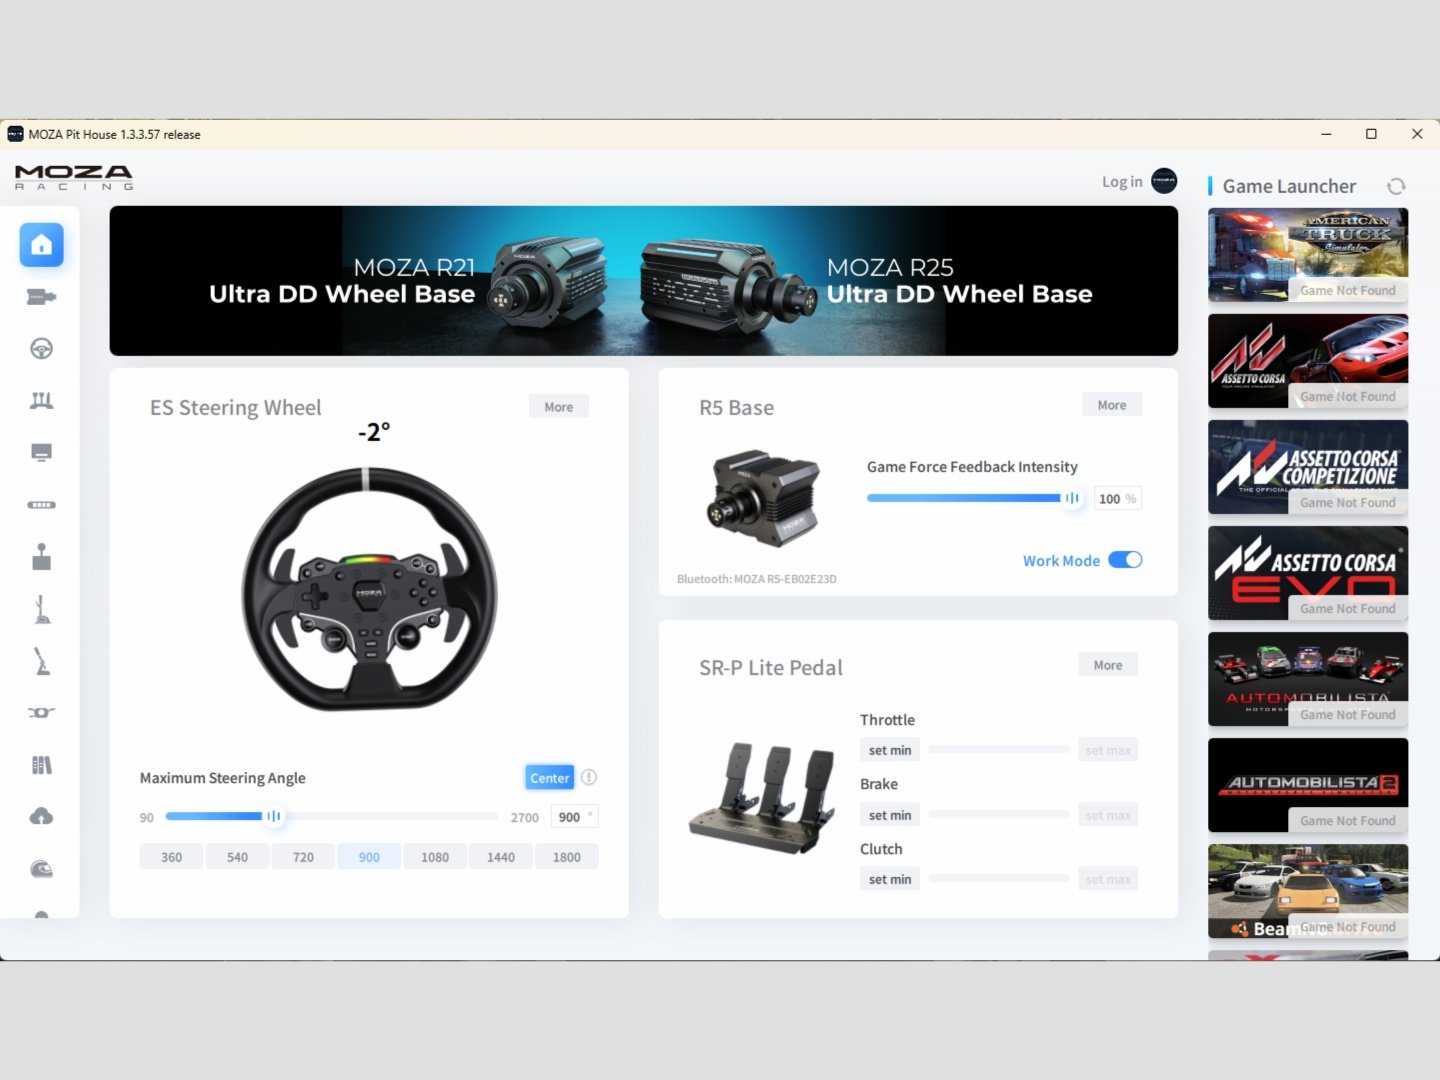The height and width of the screenshot is (1080, 1440).
Task: Open the gear shifter icon in sidebar
Action: coord(41,557)
